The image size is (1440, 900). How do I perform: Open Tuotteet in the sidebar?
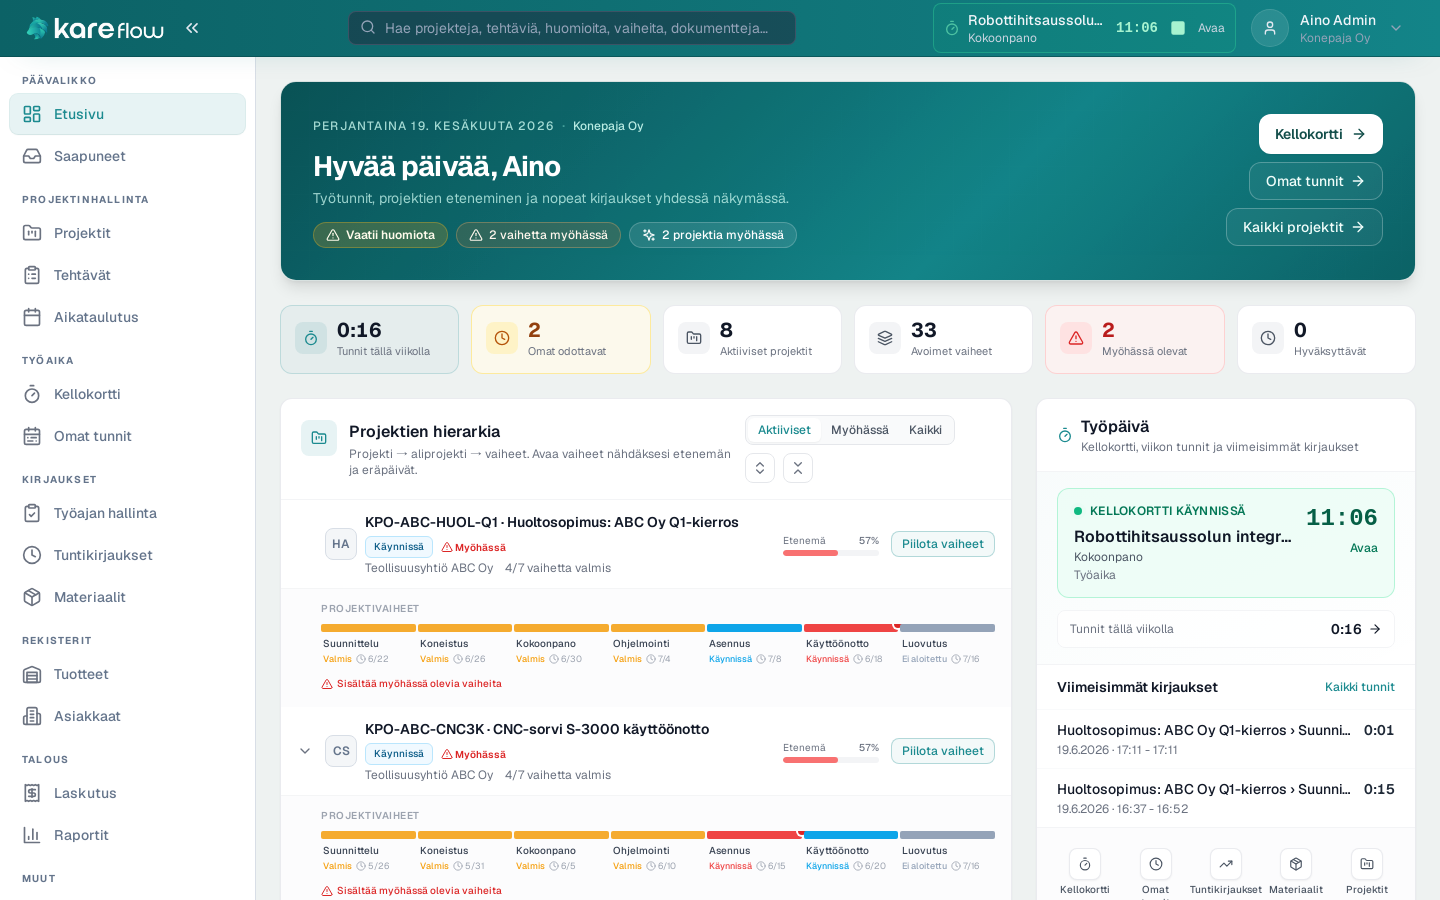(127, 674)
